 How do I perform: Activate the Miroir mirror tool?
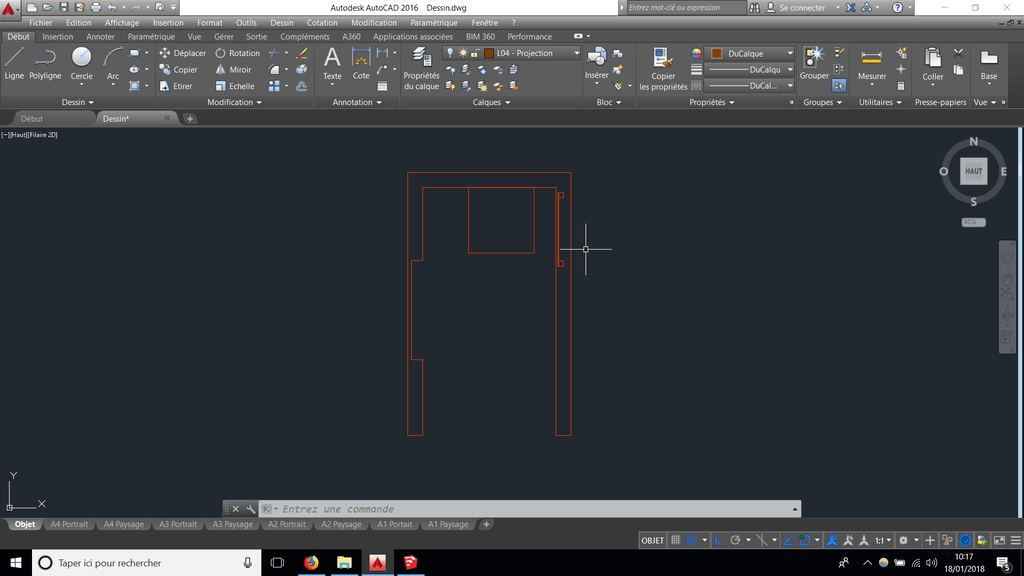pyautogui.click(x=234, y=69)
